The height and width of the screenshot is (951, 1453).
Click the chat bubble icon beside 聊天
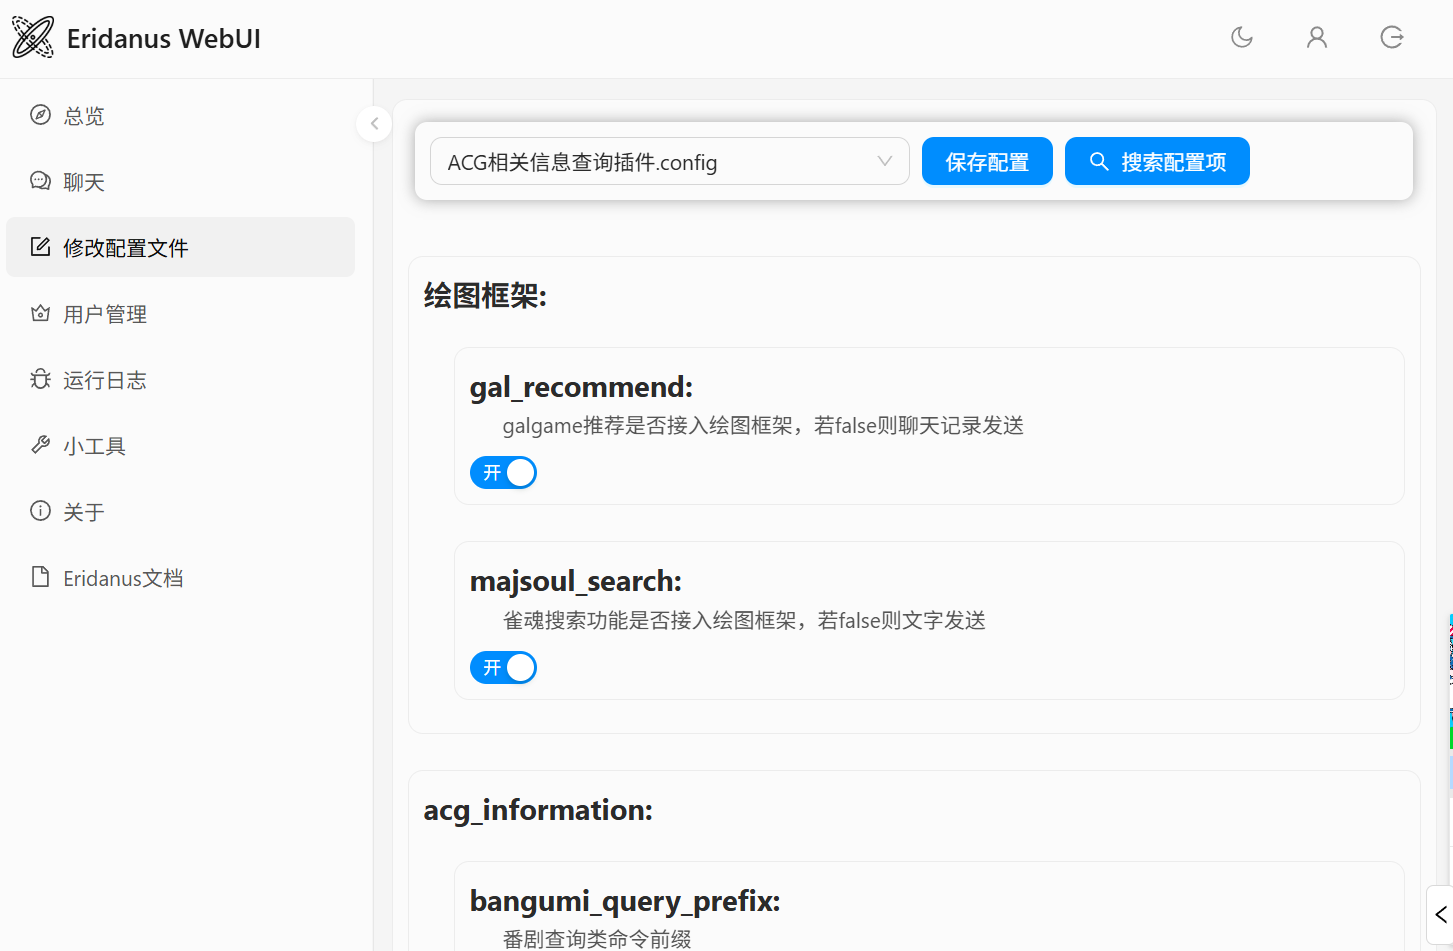[x=40, y=181]
